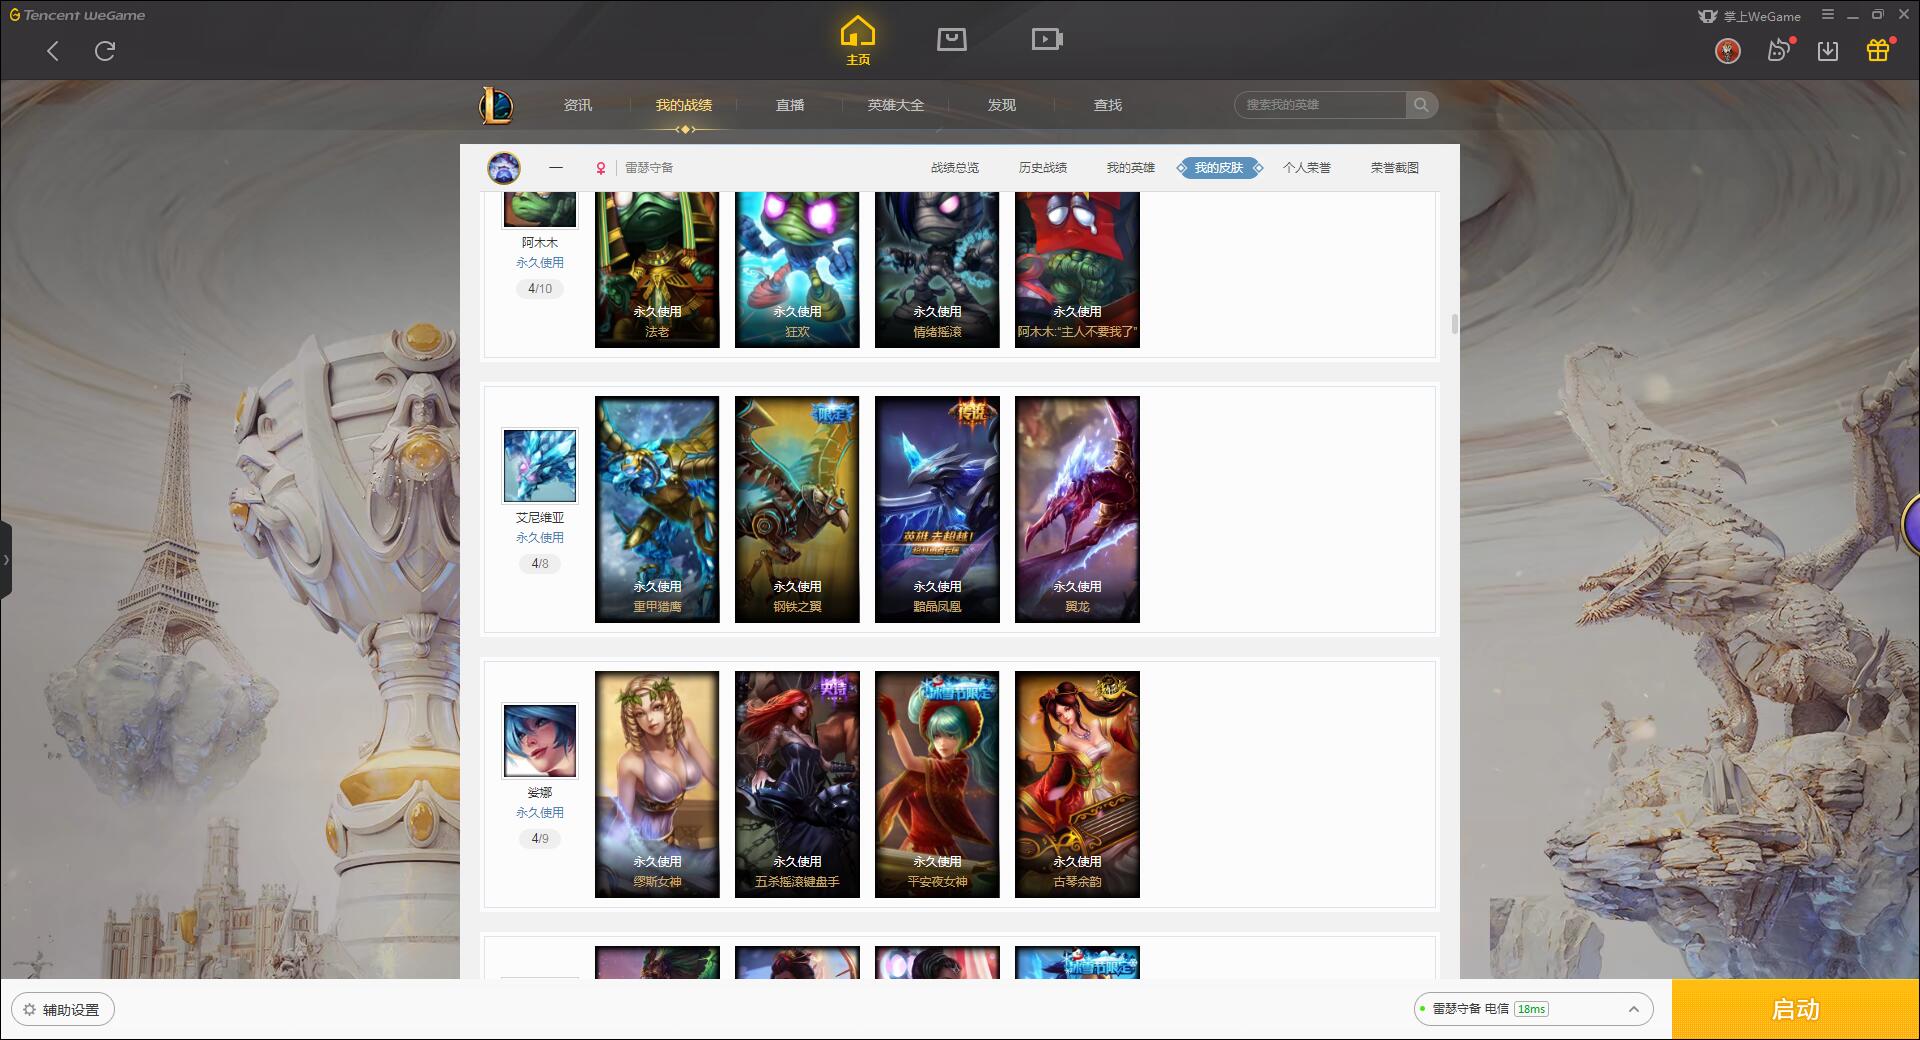Open the 查找 tab

tap(1108, 105)
